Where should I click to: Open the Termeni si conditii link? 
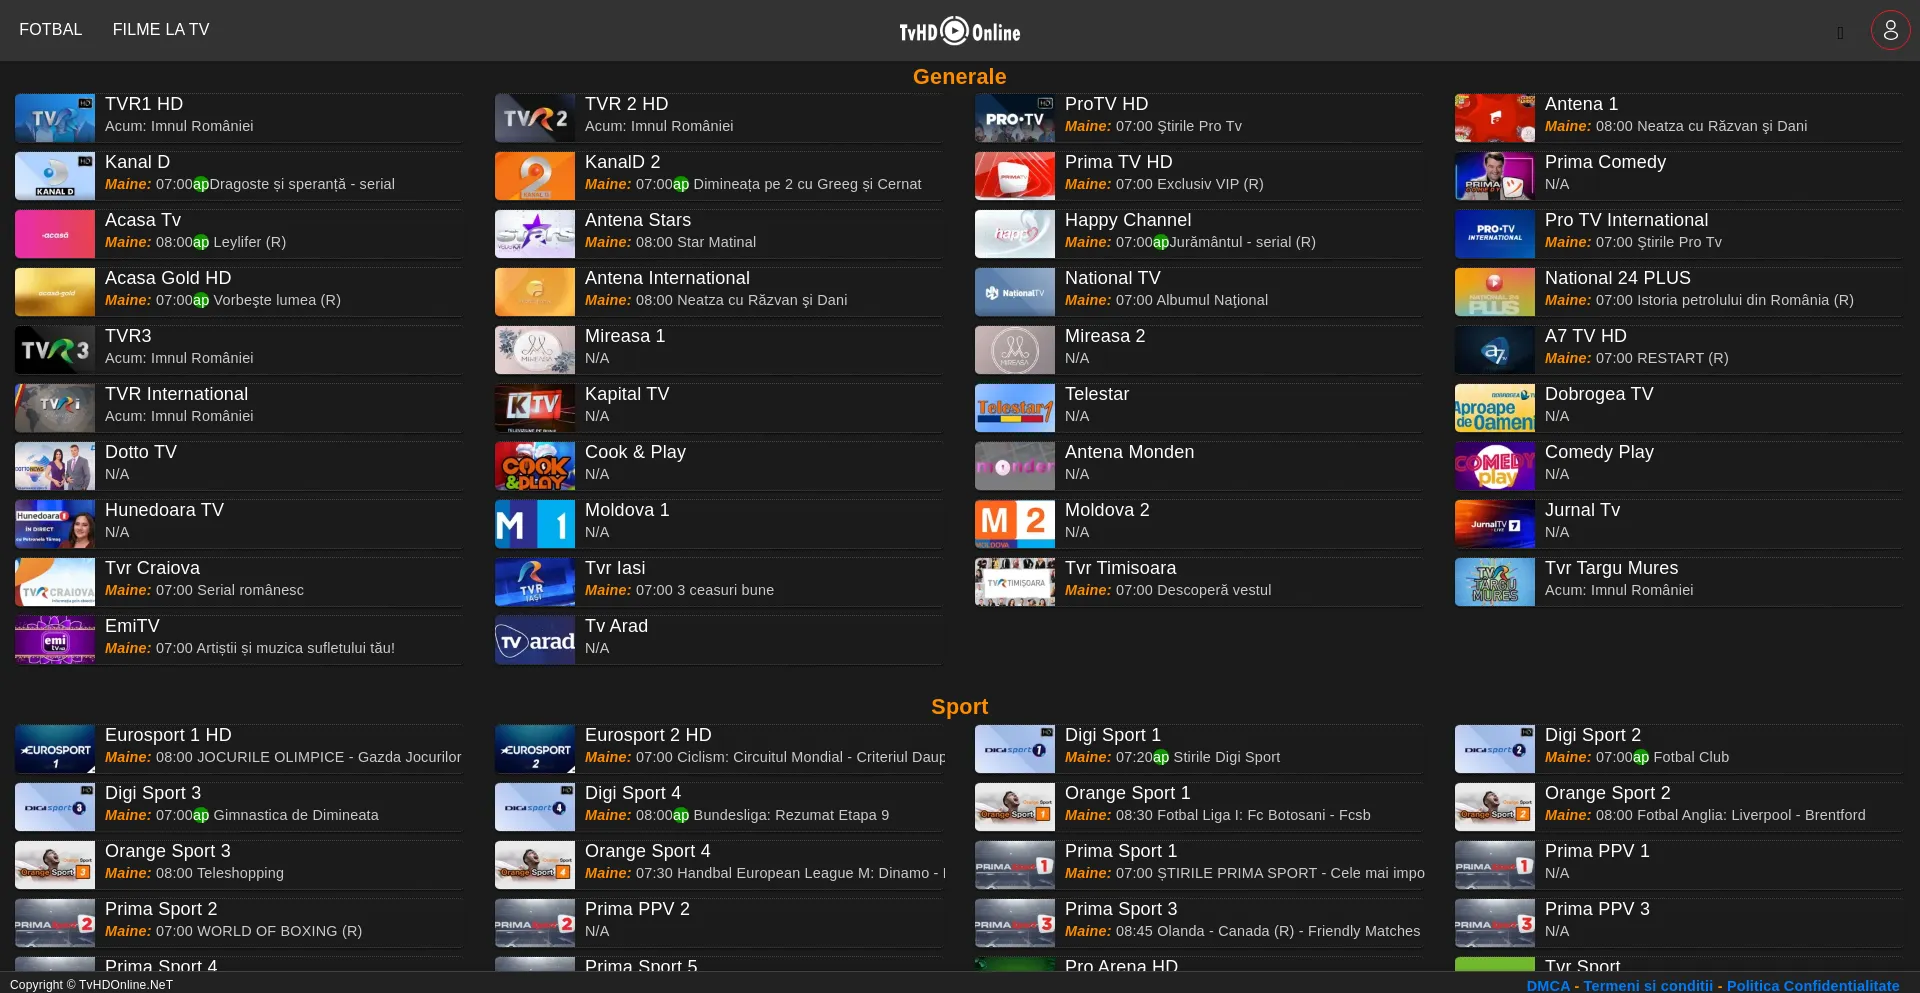click(1651, 985)
